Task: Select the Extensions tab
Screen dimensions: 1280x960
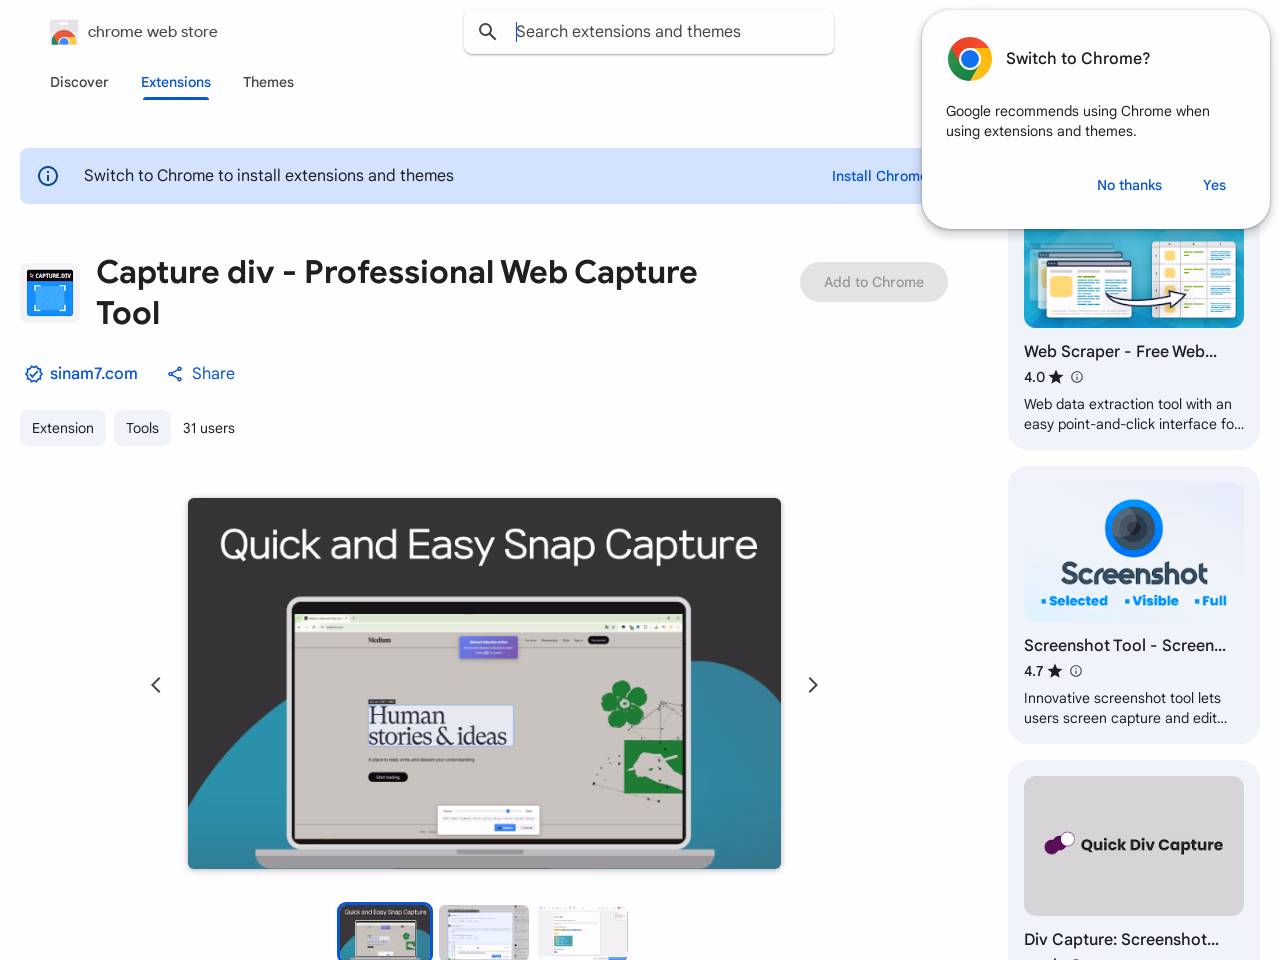Action: pyautogui.click(x=176, y=82)
